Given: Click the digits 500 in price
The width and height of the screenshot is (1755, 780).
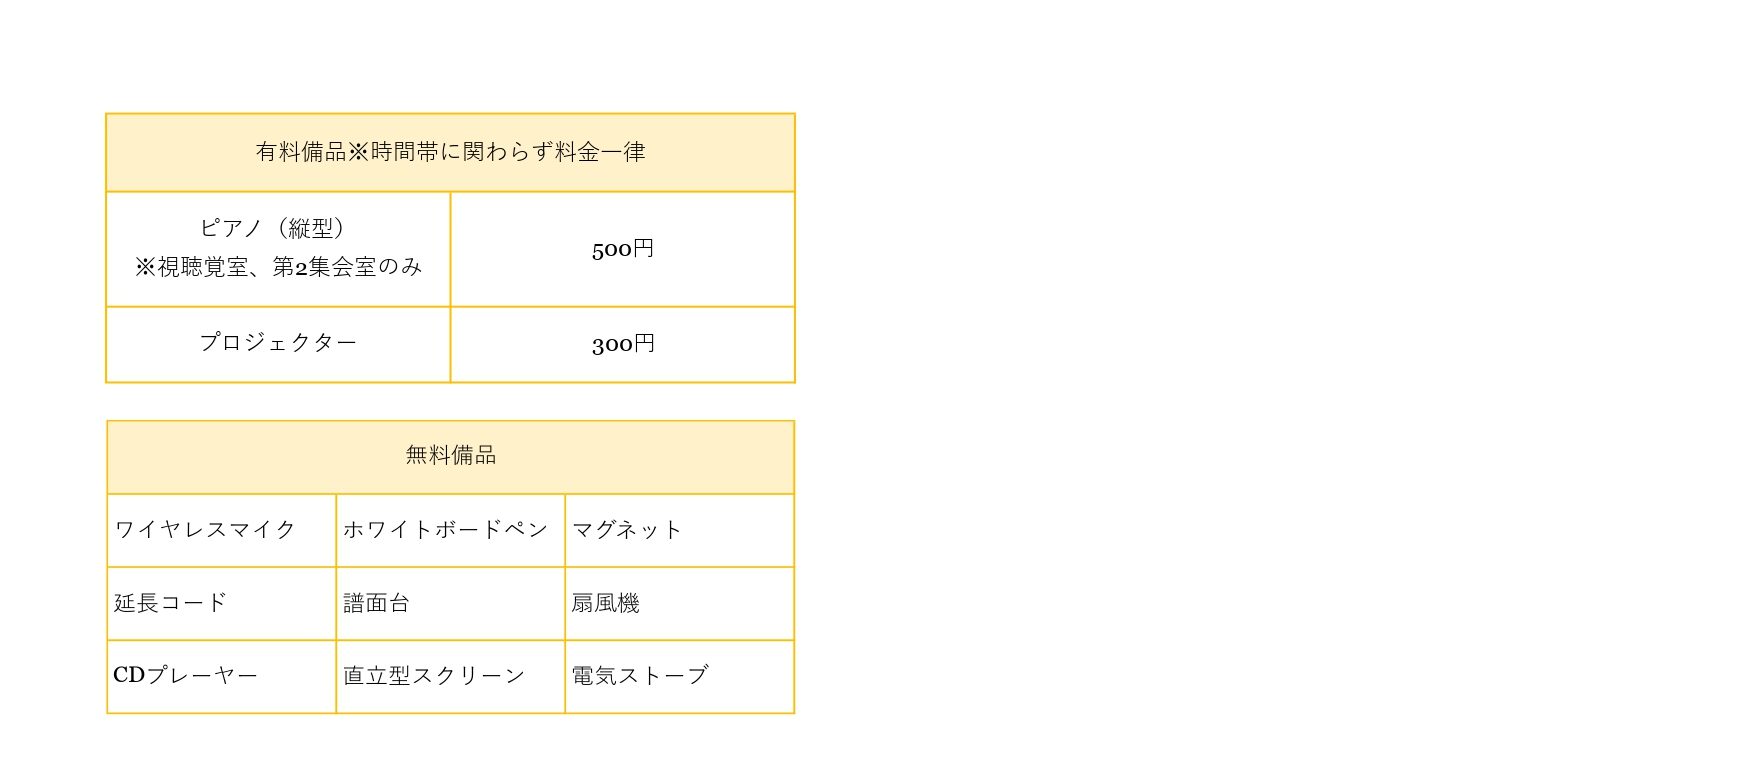Looking at the screenshot, I should coord(612,249).
